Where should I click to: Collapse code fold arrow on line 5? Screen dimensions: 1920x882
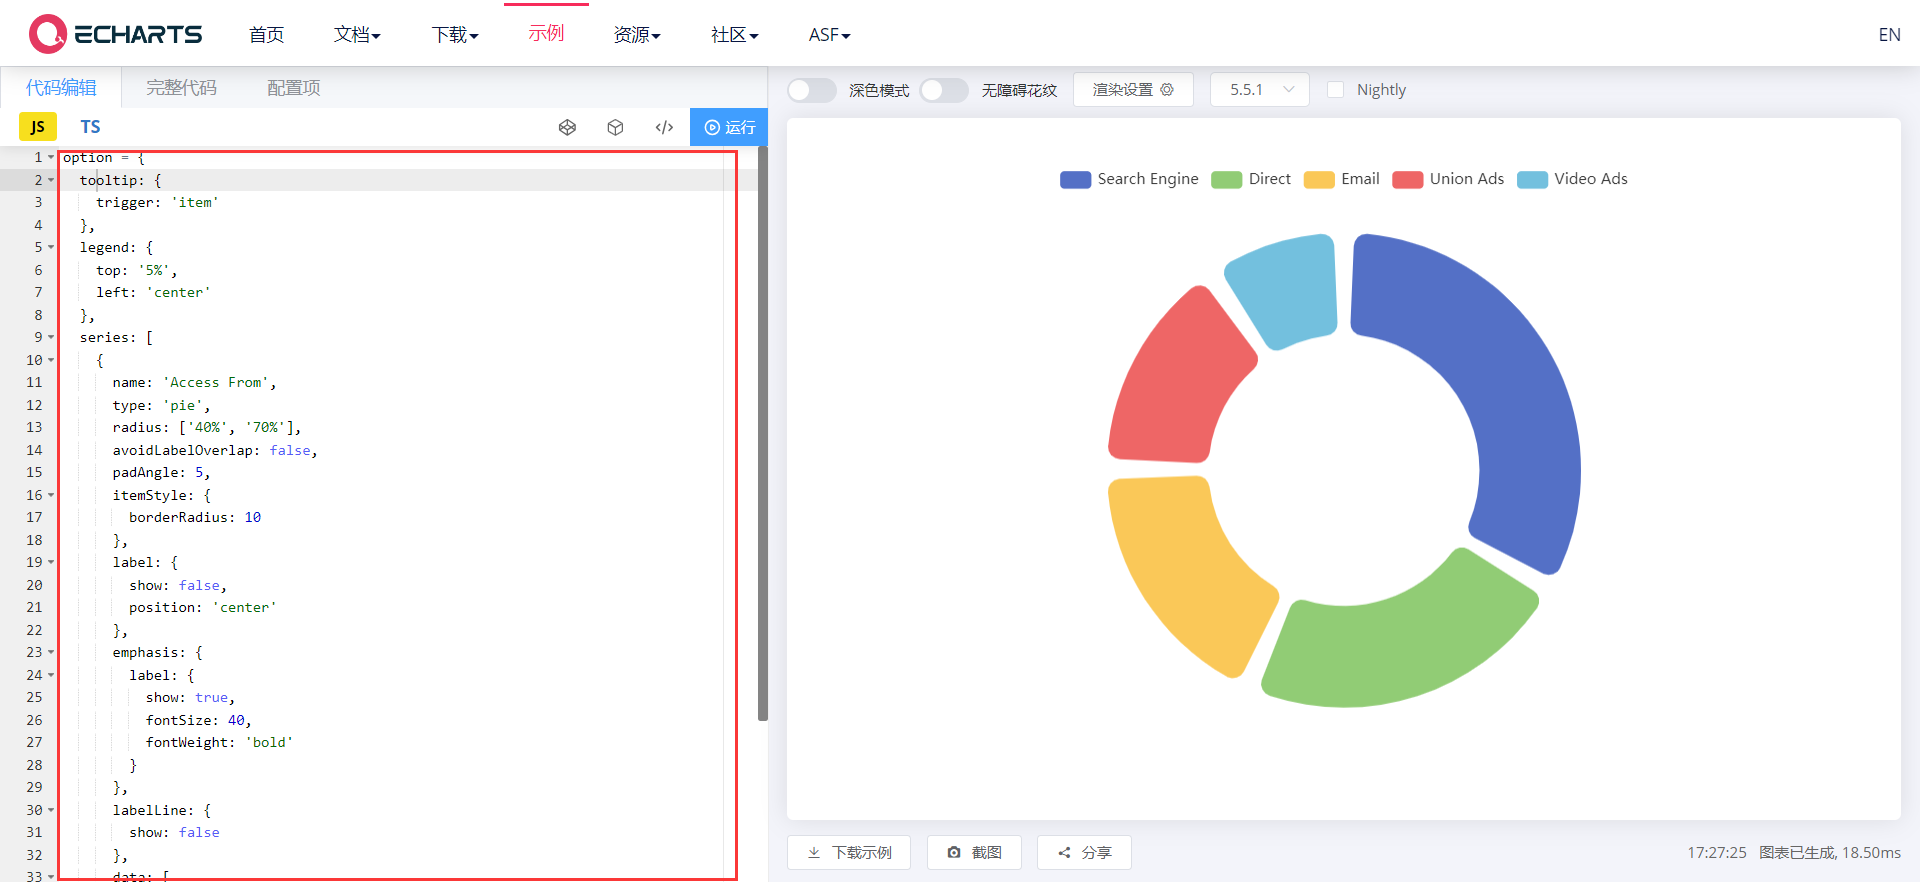[x=51, y=247]
